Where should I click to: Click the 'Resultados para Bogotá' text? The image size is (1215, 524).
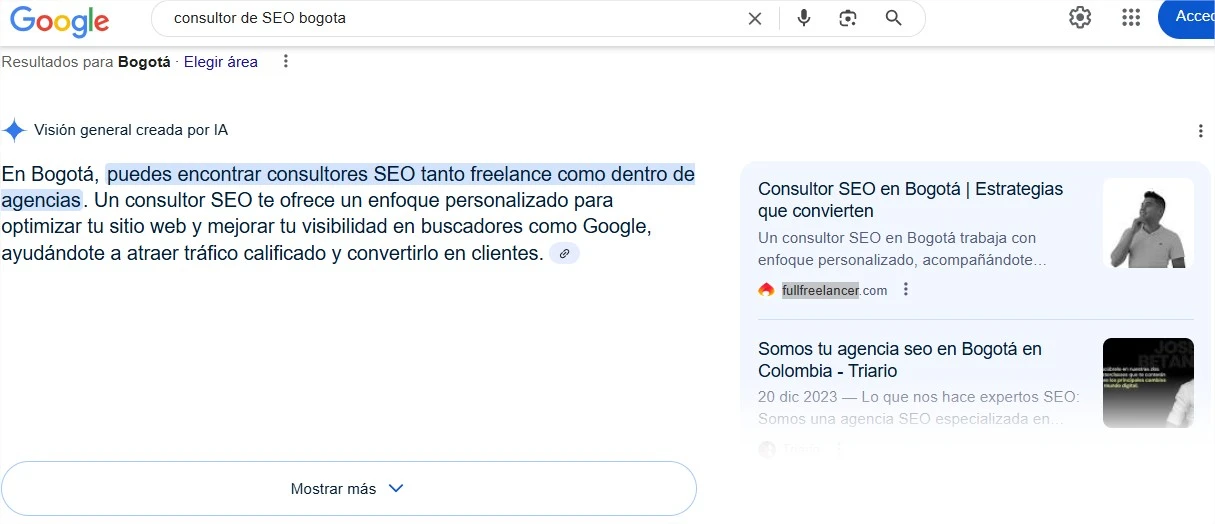86,62
